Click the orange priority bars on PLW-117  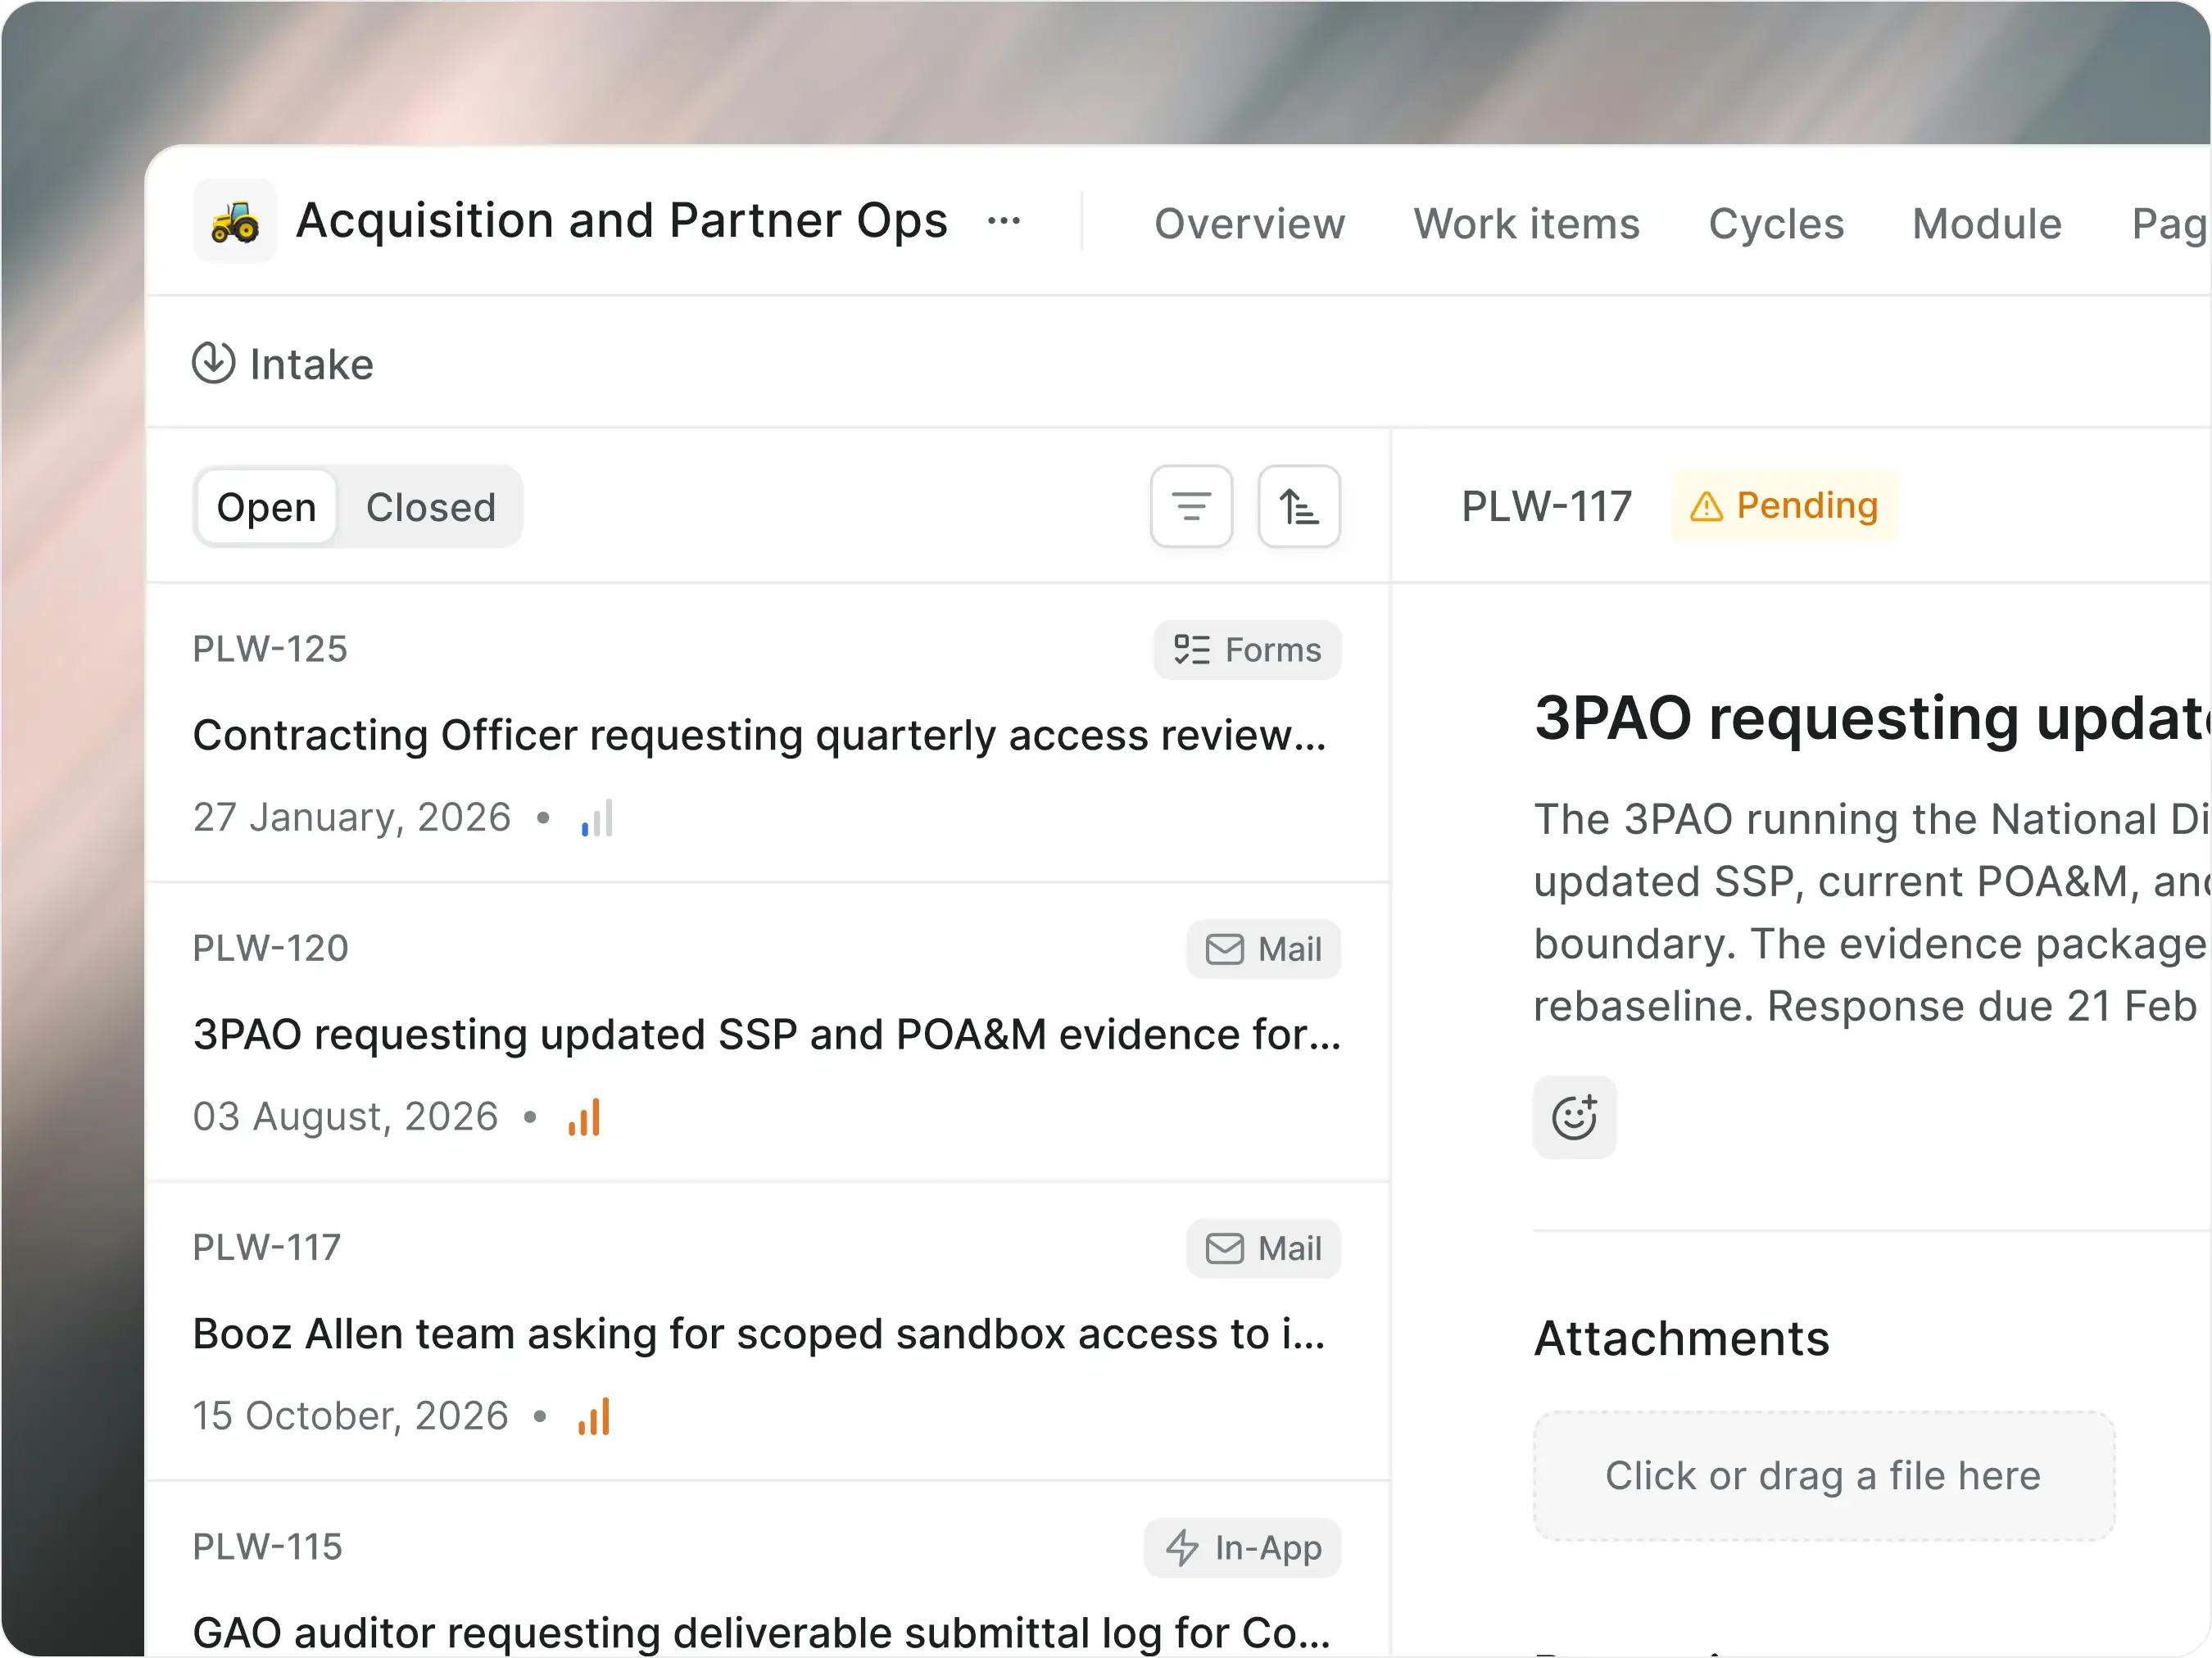coord(594,1416)
